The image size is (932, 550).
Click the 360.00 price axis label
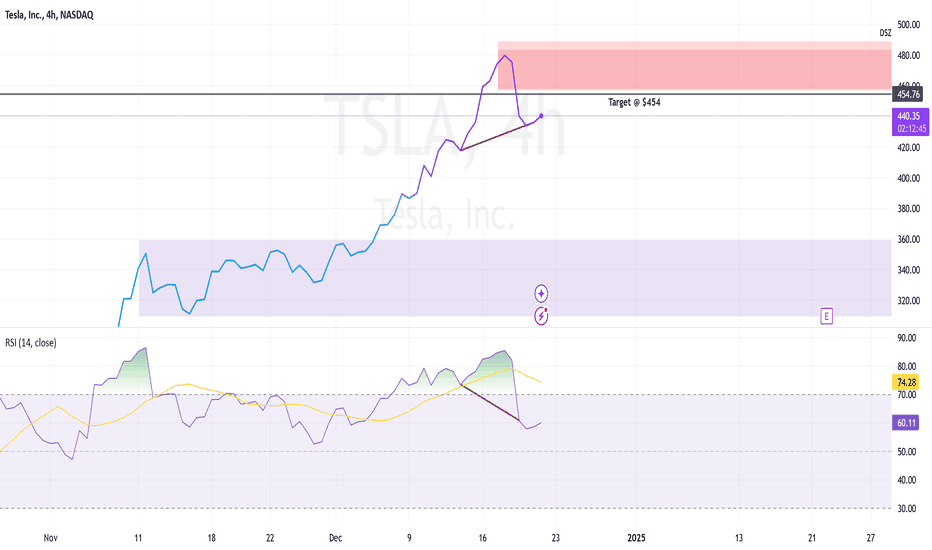(908, 240)
